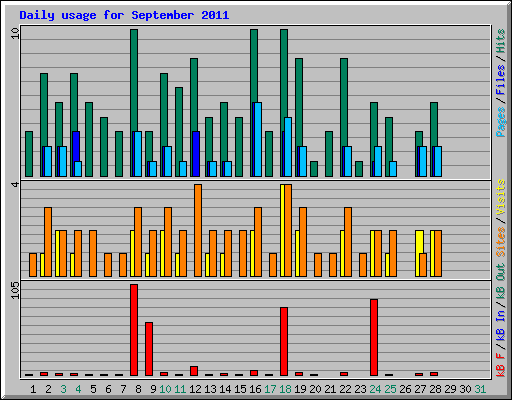
Task: Click the tall red kB bar for day 8
Action: click(134, 330)
